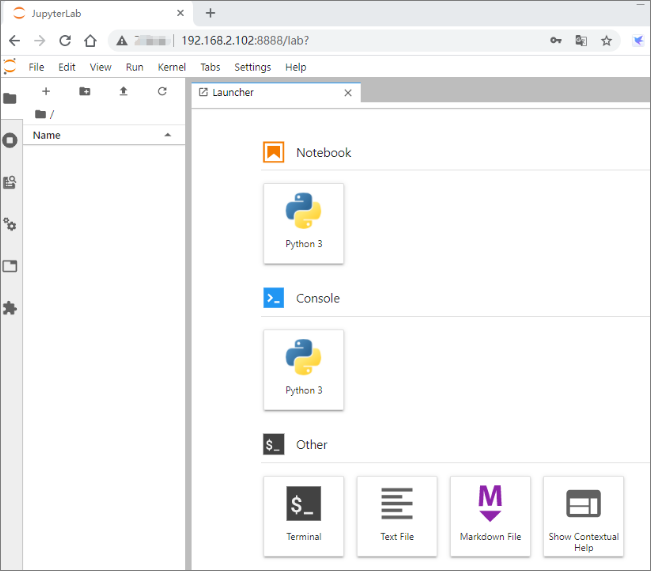Open Show Contextual Help
This screenshot has width=652, height=571.
[x=583, y=517]
